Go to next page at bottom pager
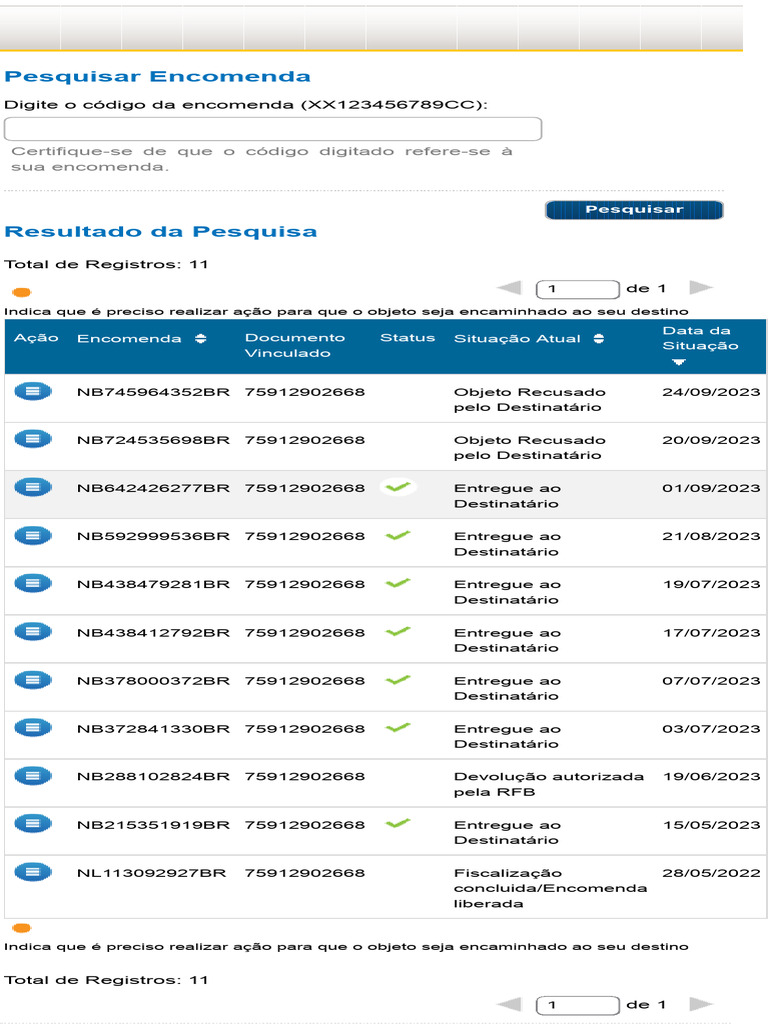The image size is (768, 1024). coord(700,1004)
